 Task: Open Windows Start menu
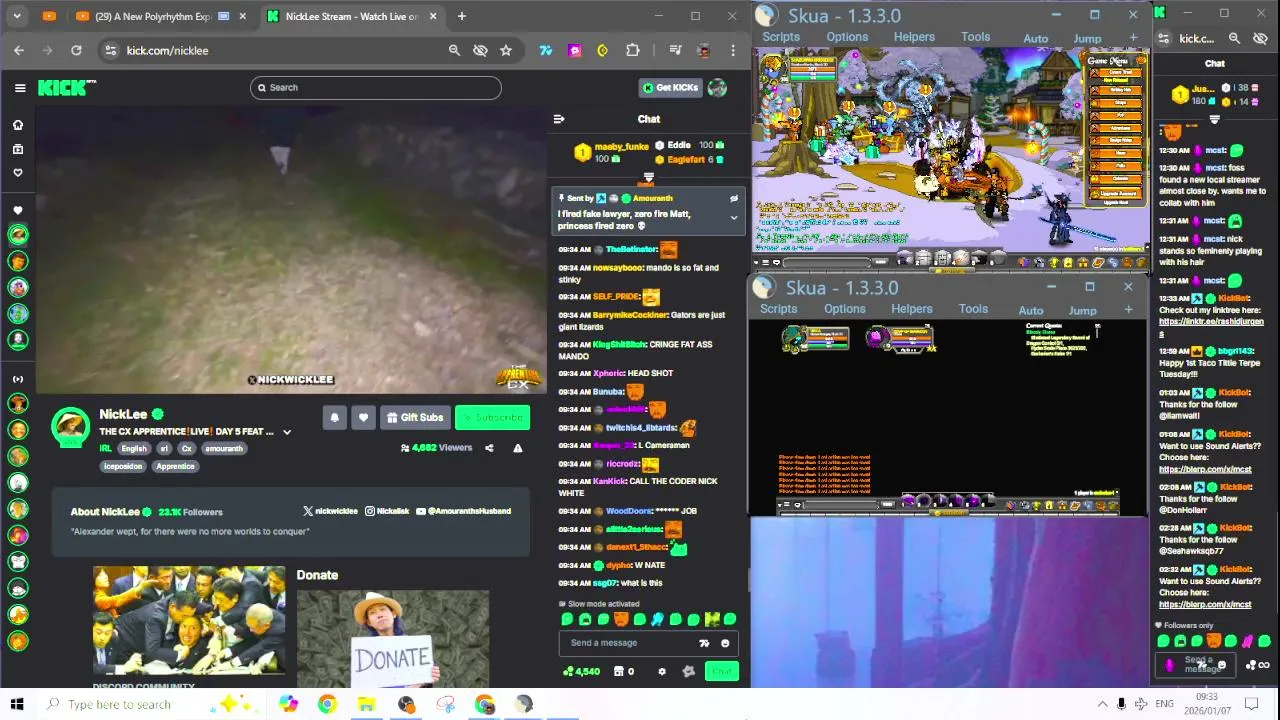(x=16, y=704)
